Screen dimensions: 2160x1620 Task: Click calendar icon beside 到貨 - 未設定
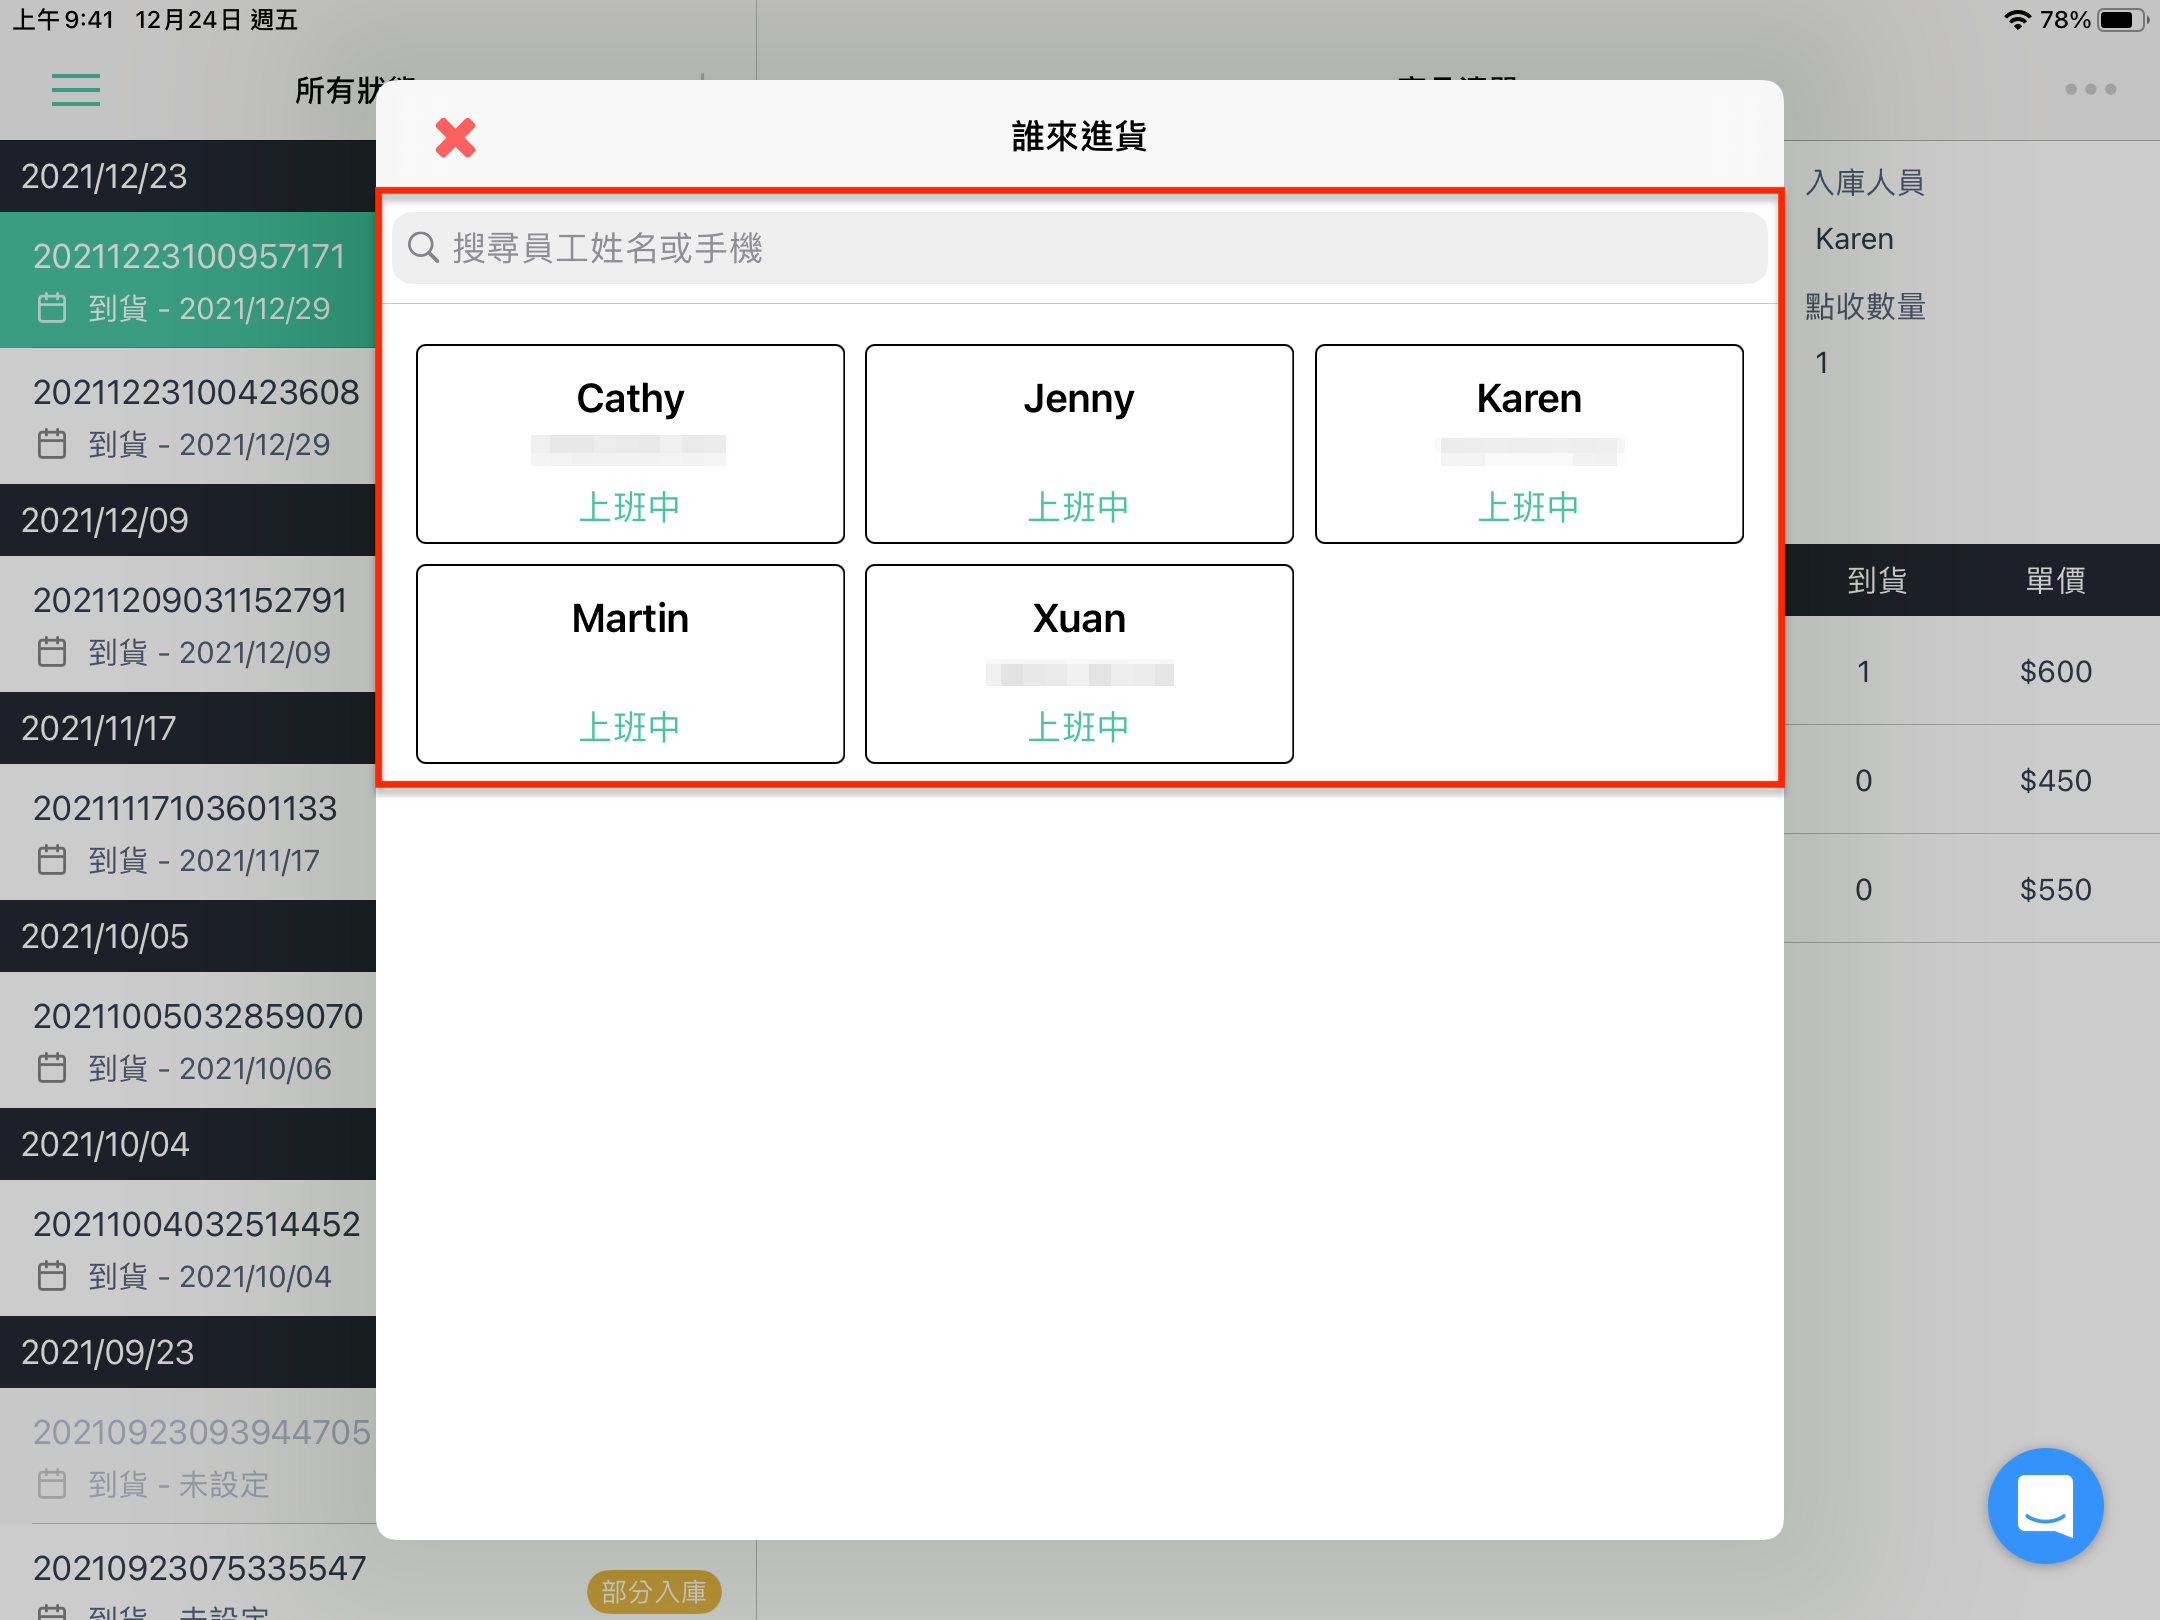pyautogui.click(x=52, y=1484)
